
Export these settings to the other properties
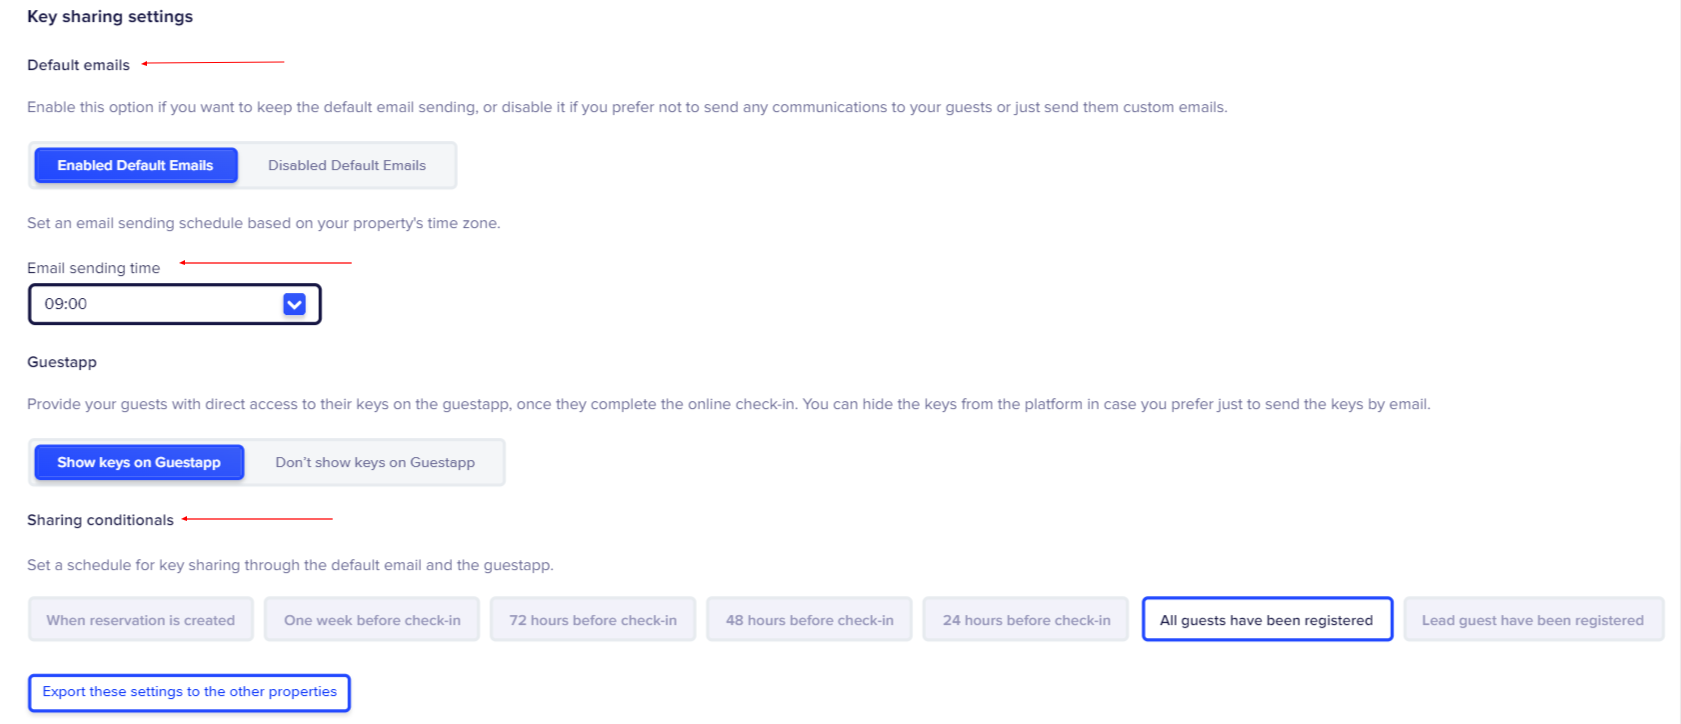(x=190, y=692)
